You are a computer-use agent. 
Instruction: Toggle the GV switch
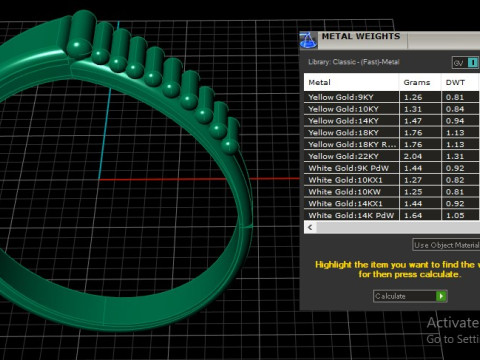coord(466,63)
